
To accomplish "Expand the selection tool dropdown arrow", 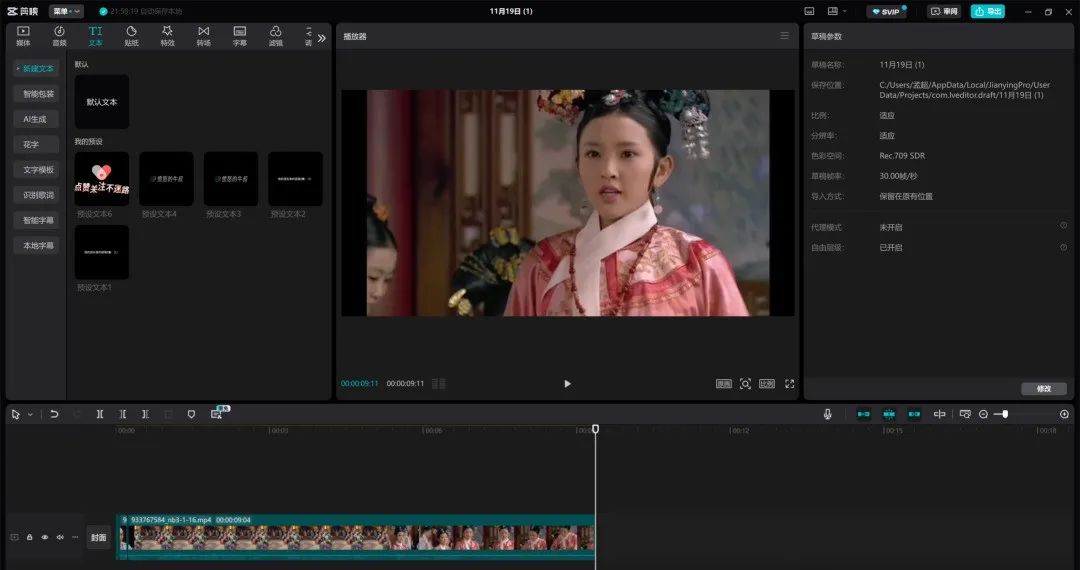I will [x=30, y=414].
